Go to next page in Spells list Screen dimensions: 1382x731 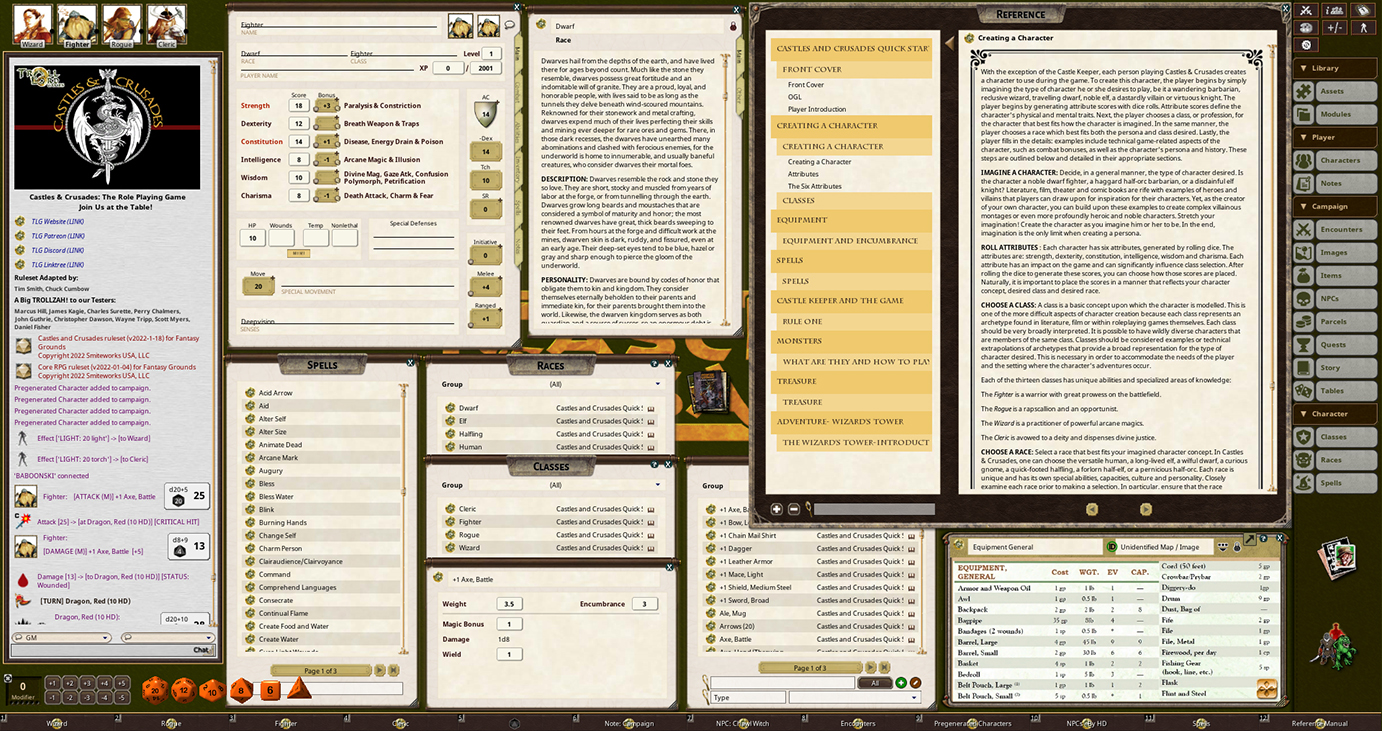click(379, 670)
